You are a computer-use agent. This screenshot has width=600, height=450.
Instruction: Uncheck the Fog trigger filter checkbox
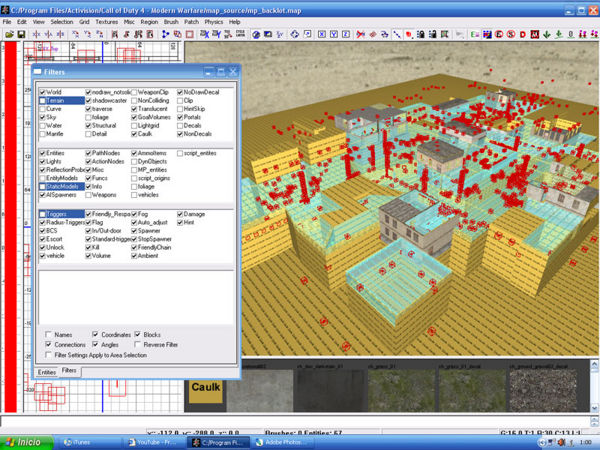pos(134,214)
